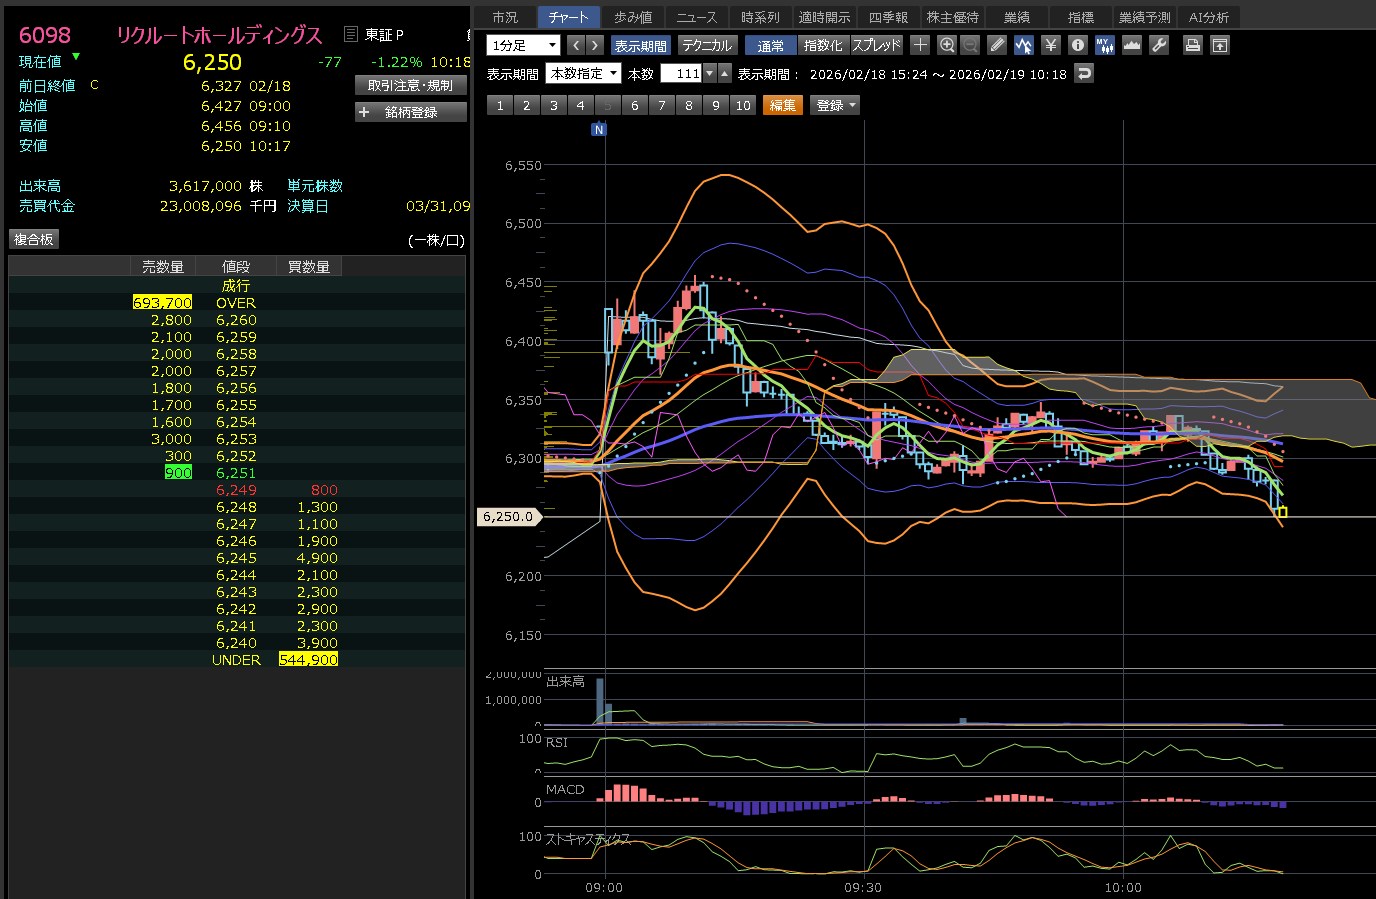Click the zoom in magnifier icon
This screenshot has width=1376, height=899.
point(947,45)
